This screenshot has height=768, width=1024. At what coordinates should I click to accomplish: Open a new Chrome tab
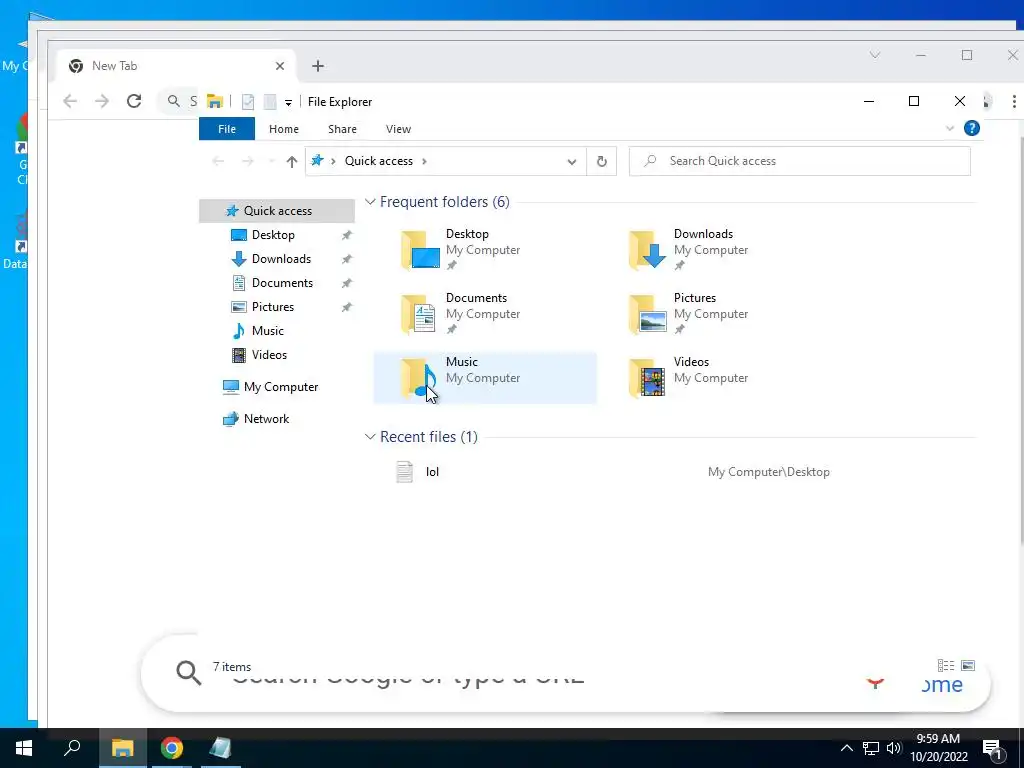coord(317,66)
